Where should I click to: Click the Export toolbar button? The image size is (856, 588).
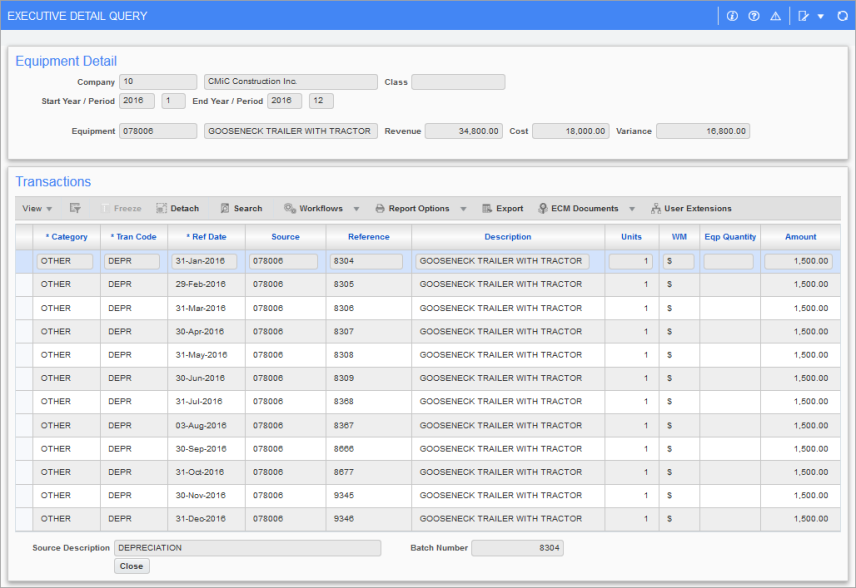pos(503,209)
